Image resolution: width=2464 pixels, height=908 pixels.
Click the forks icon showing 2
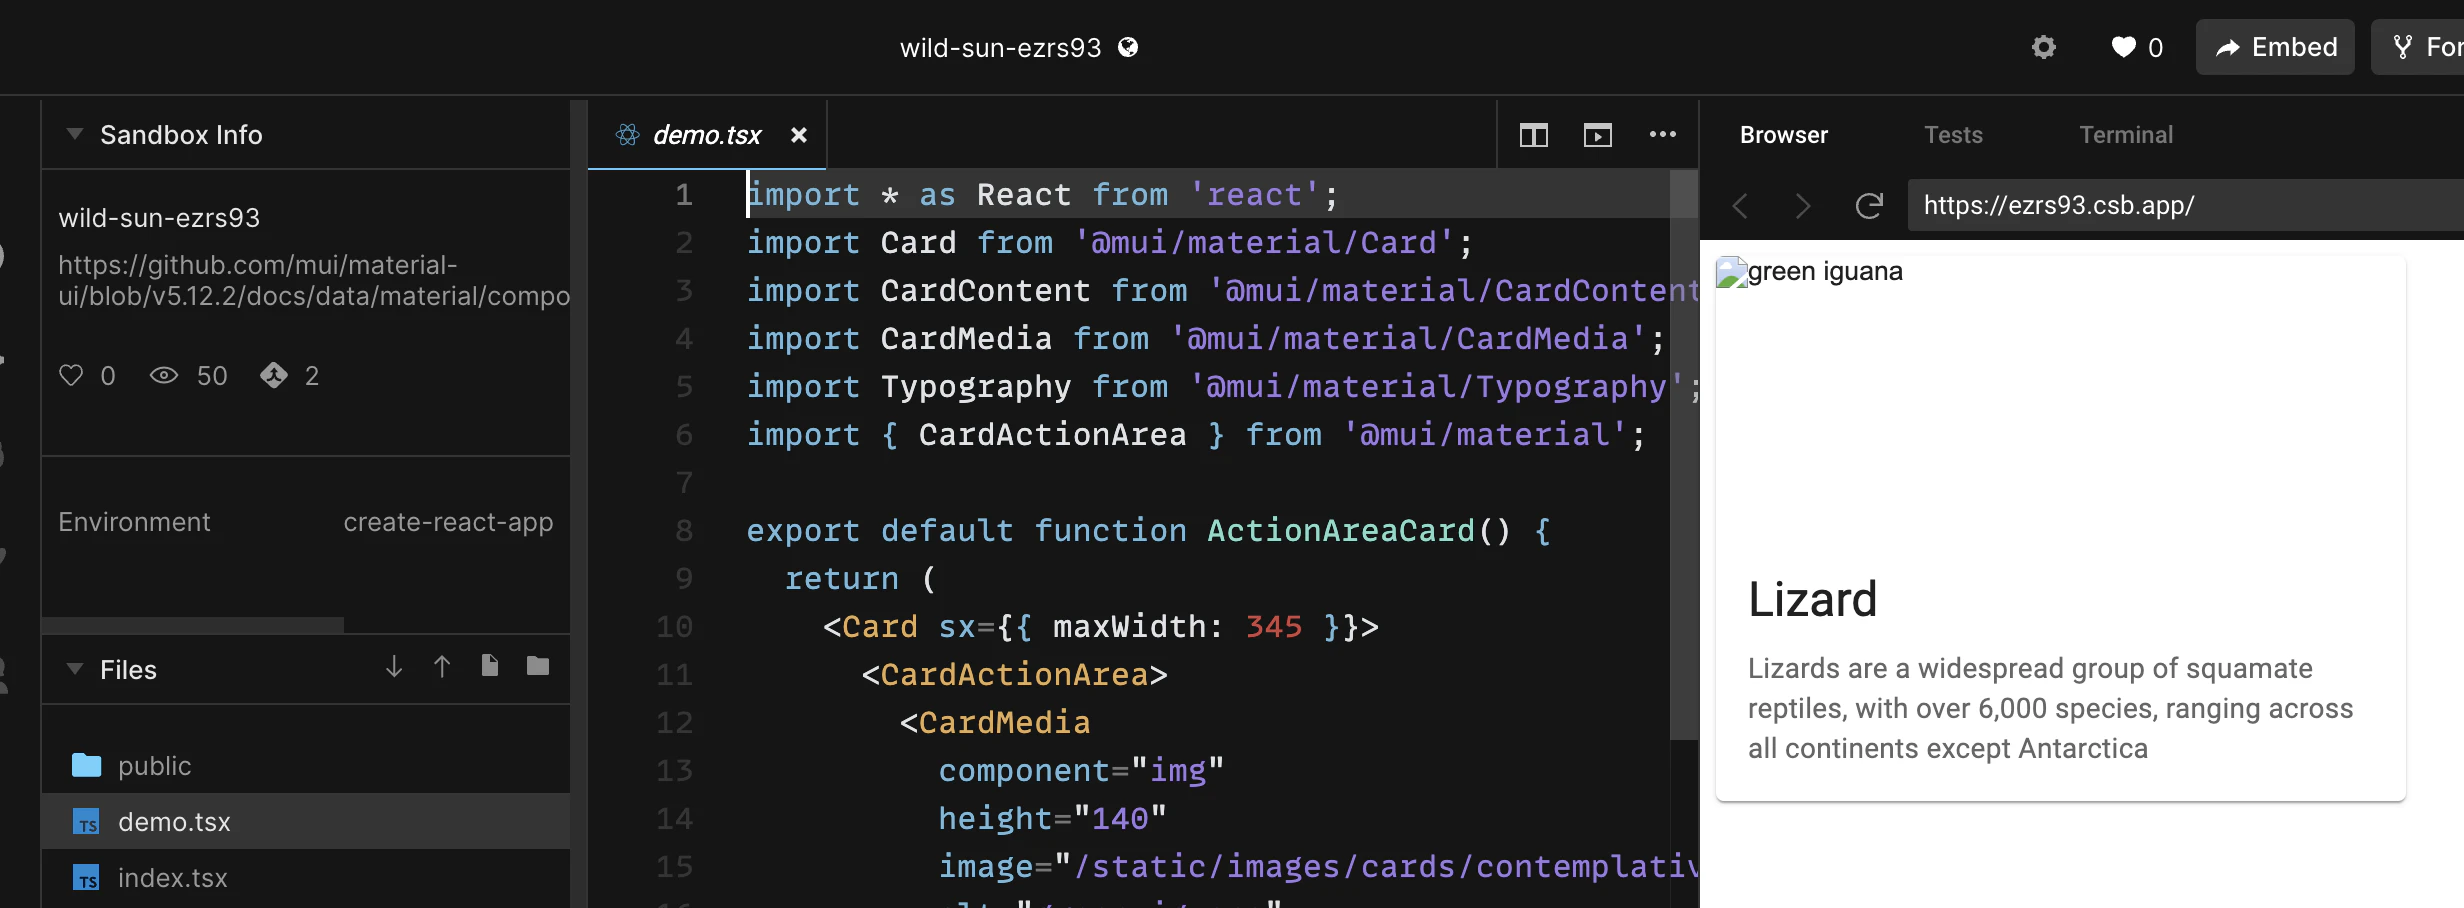(274, 375)
